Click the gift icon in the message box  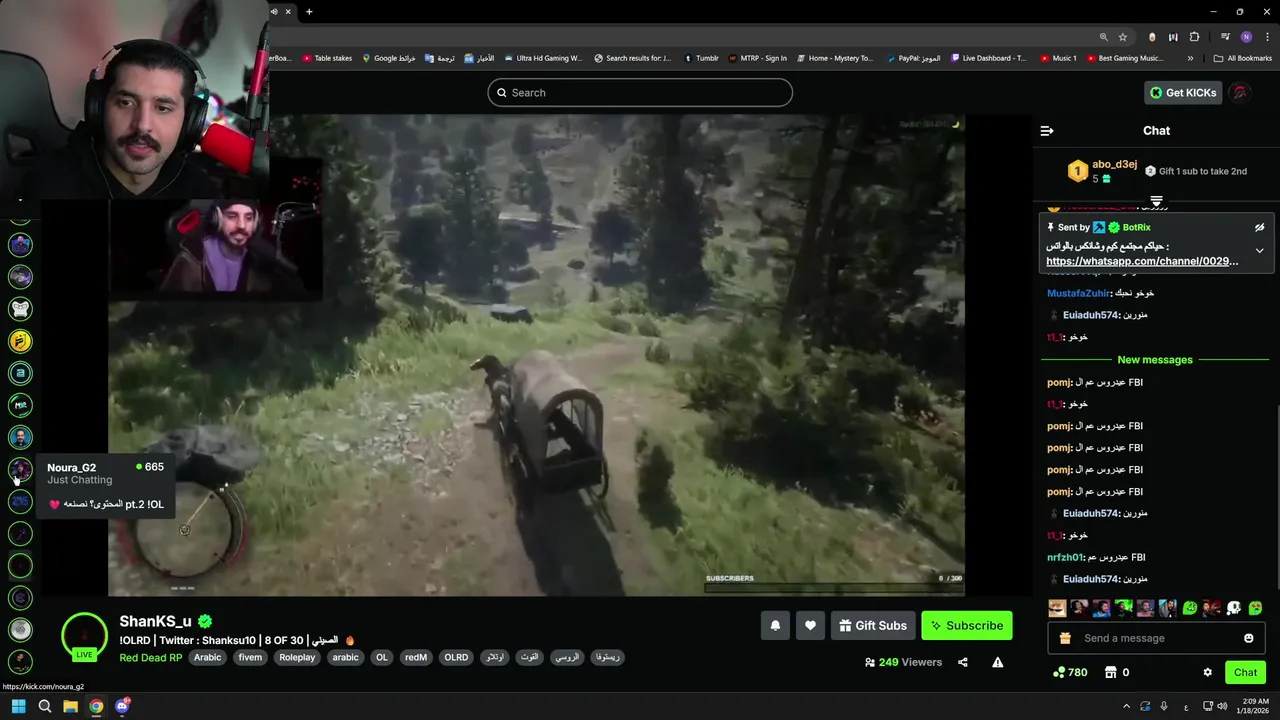tap(1065, 638)
